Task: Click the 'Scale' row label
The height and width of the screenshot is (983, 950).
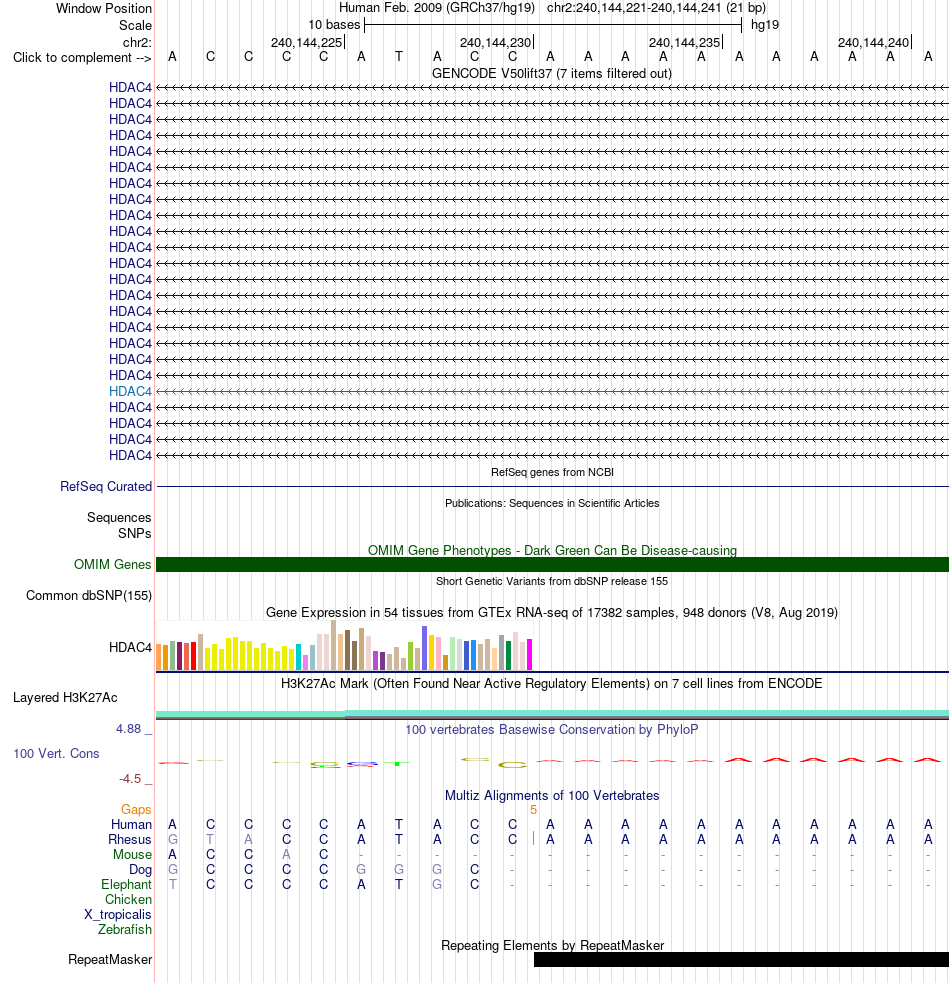Action: [135, 26]
